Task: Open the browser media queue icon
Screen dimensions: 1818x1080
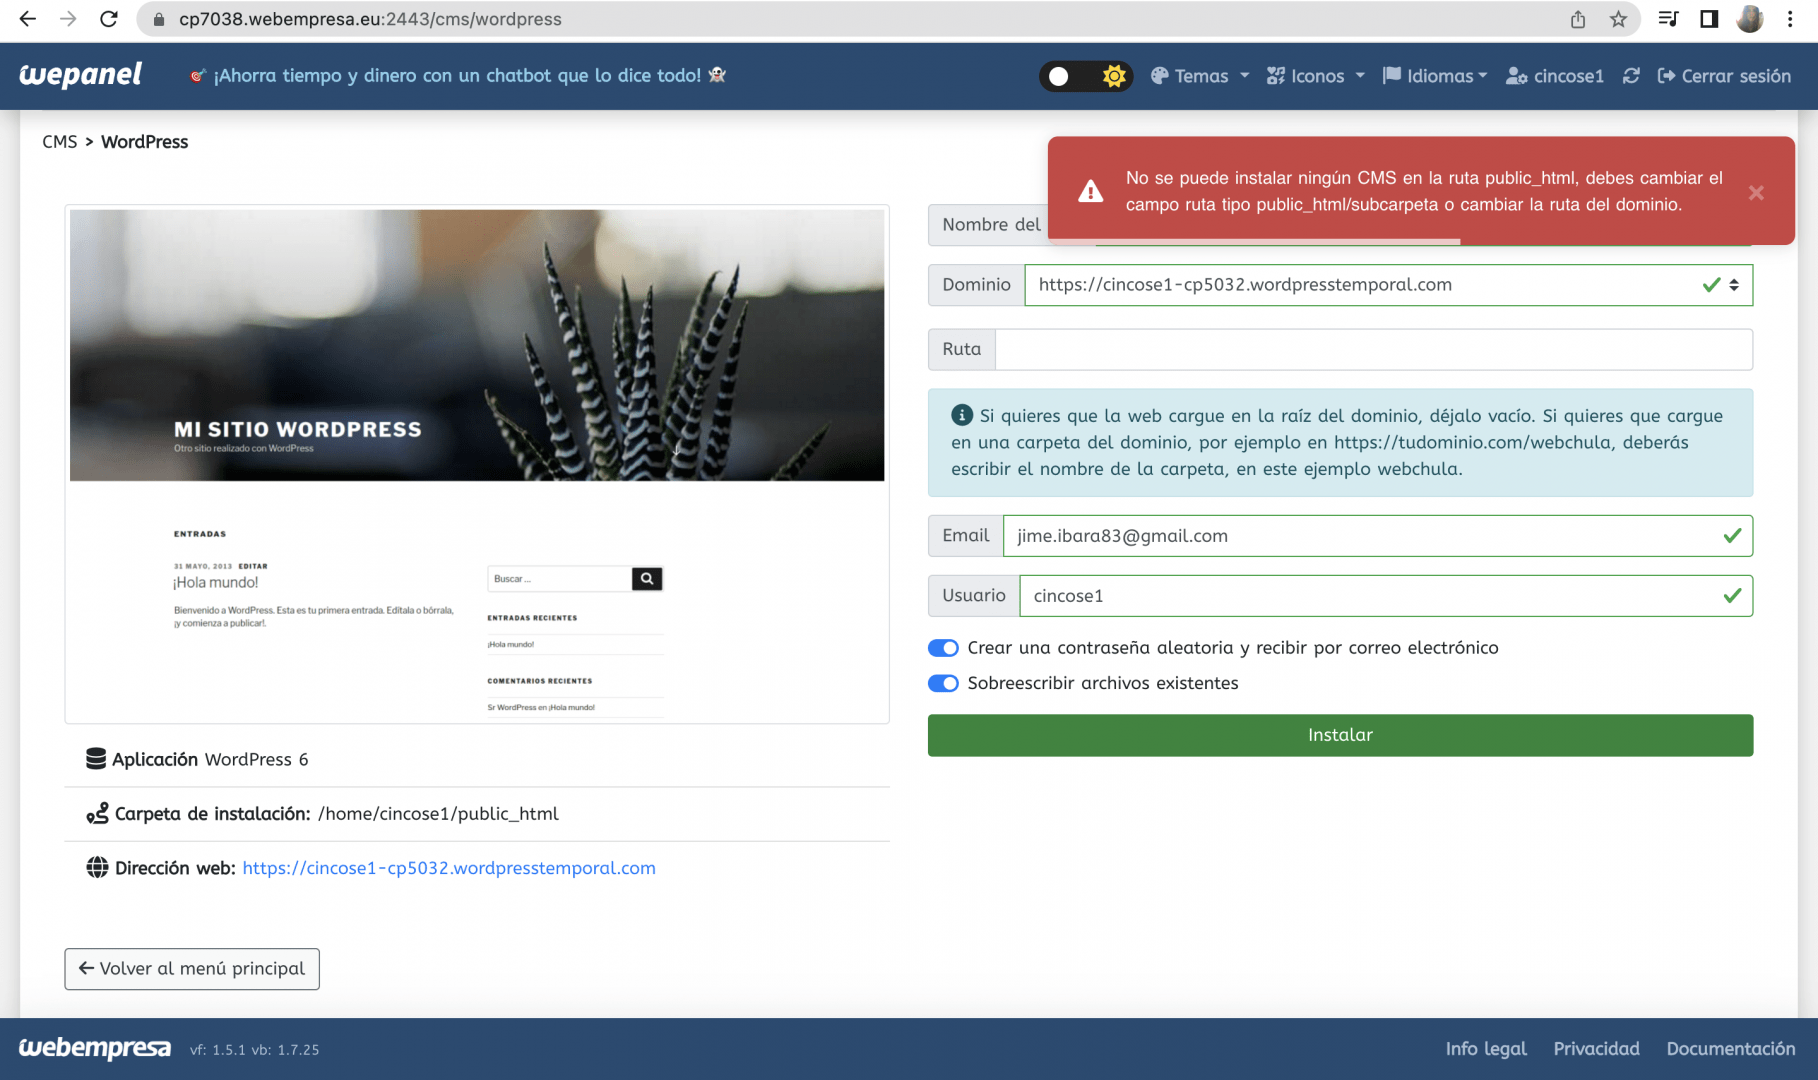Action: (1668, 19)
